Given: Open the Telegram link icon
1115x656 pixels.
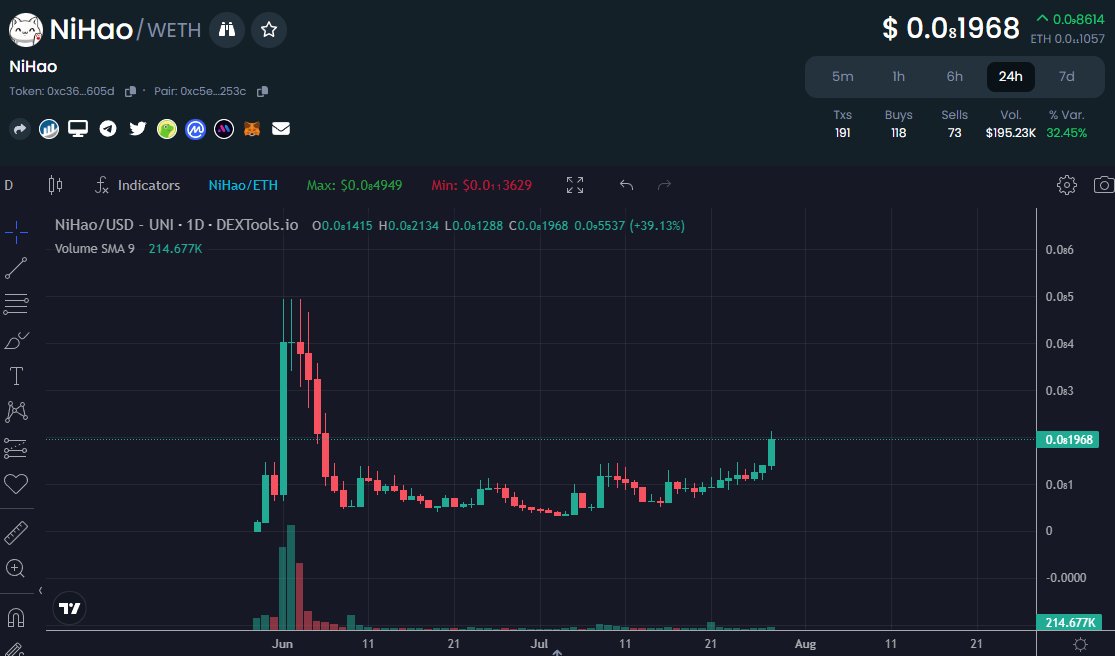Looking at the screenshot, I should point(108,129).
